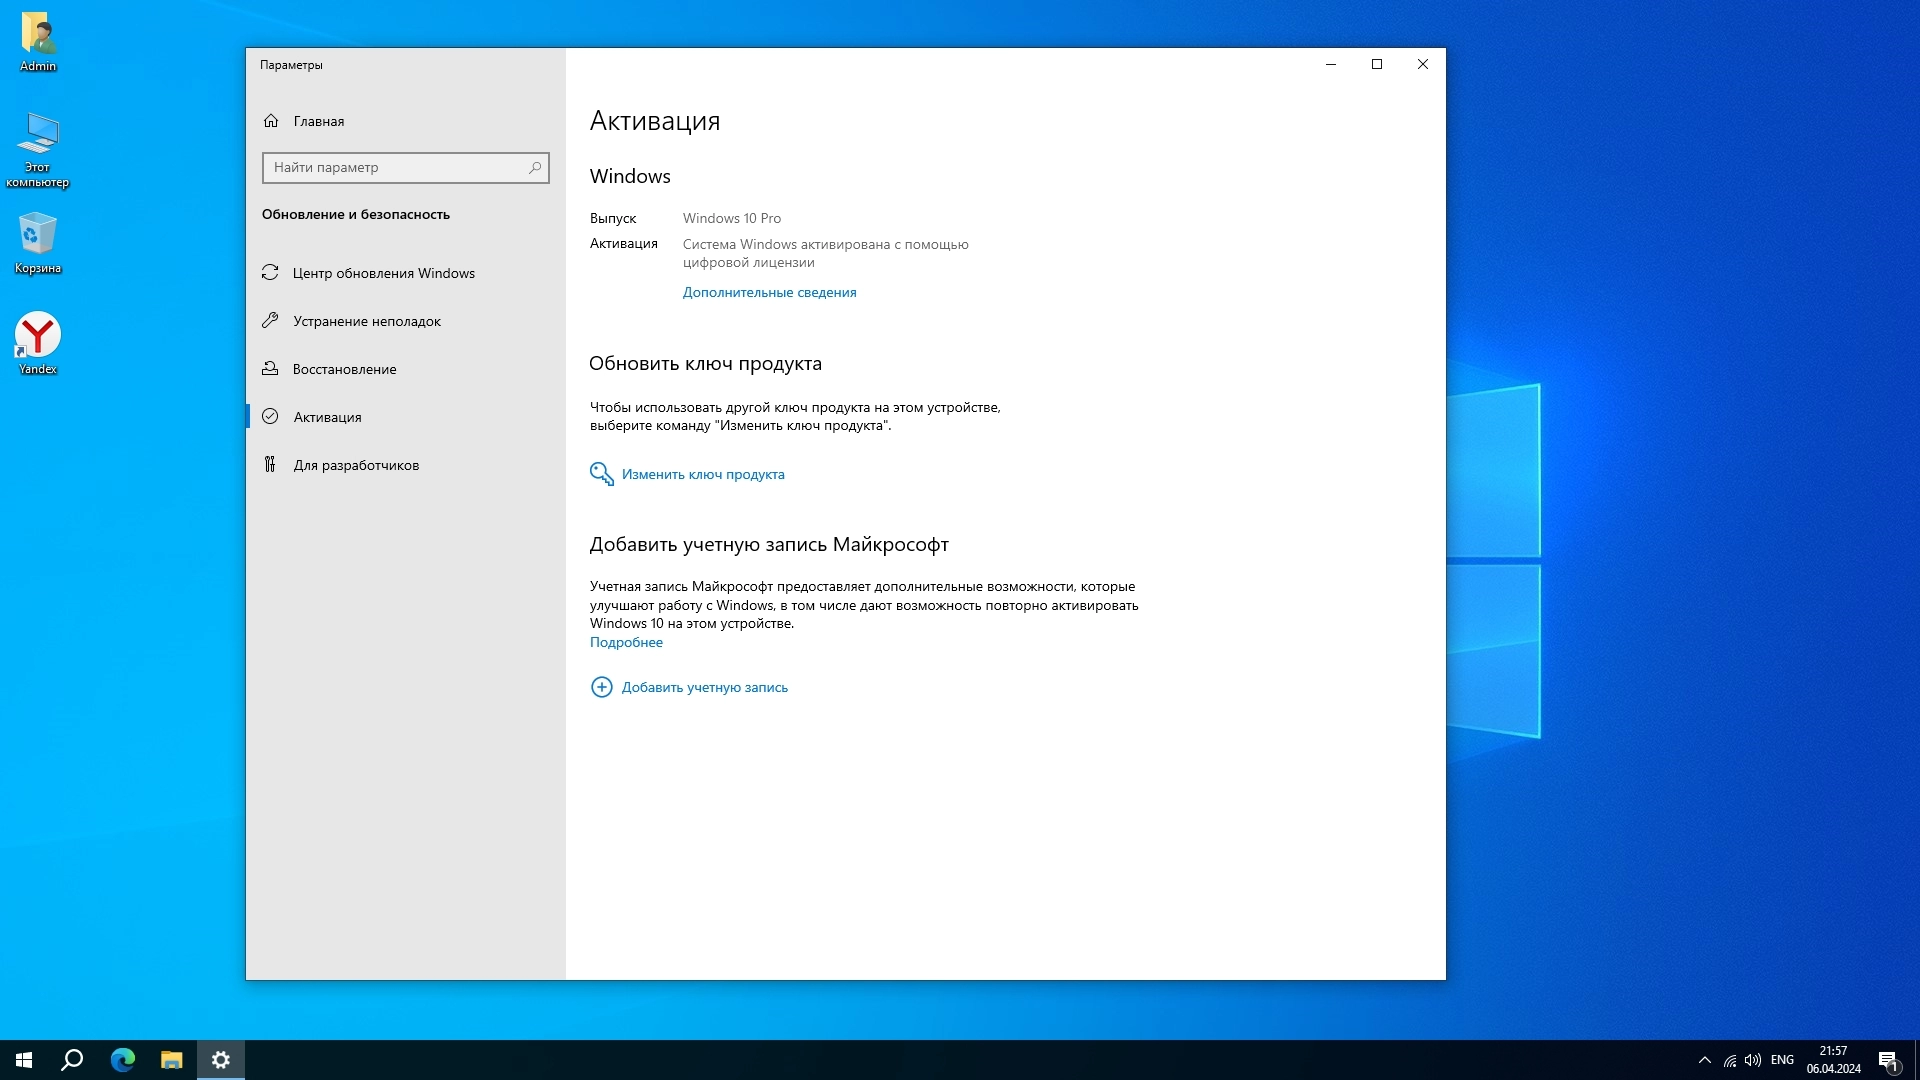Click the change product key link
This screenshot has width=1920, height=1080.
[702, 475]
